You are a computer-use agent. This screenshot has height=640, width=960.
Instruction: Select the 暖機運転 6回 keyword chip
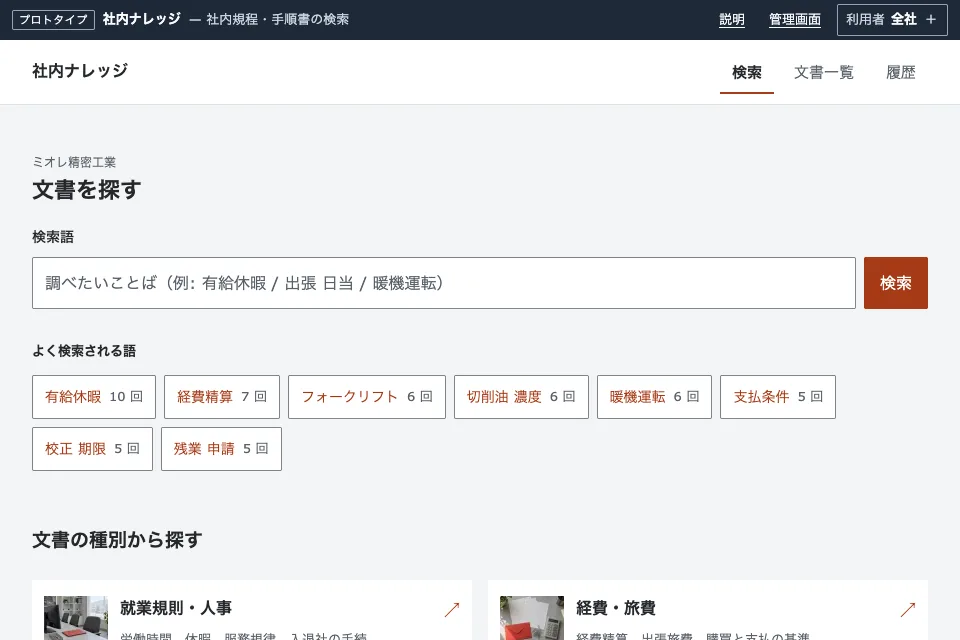pos(654,397)
